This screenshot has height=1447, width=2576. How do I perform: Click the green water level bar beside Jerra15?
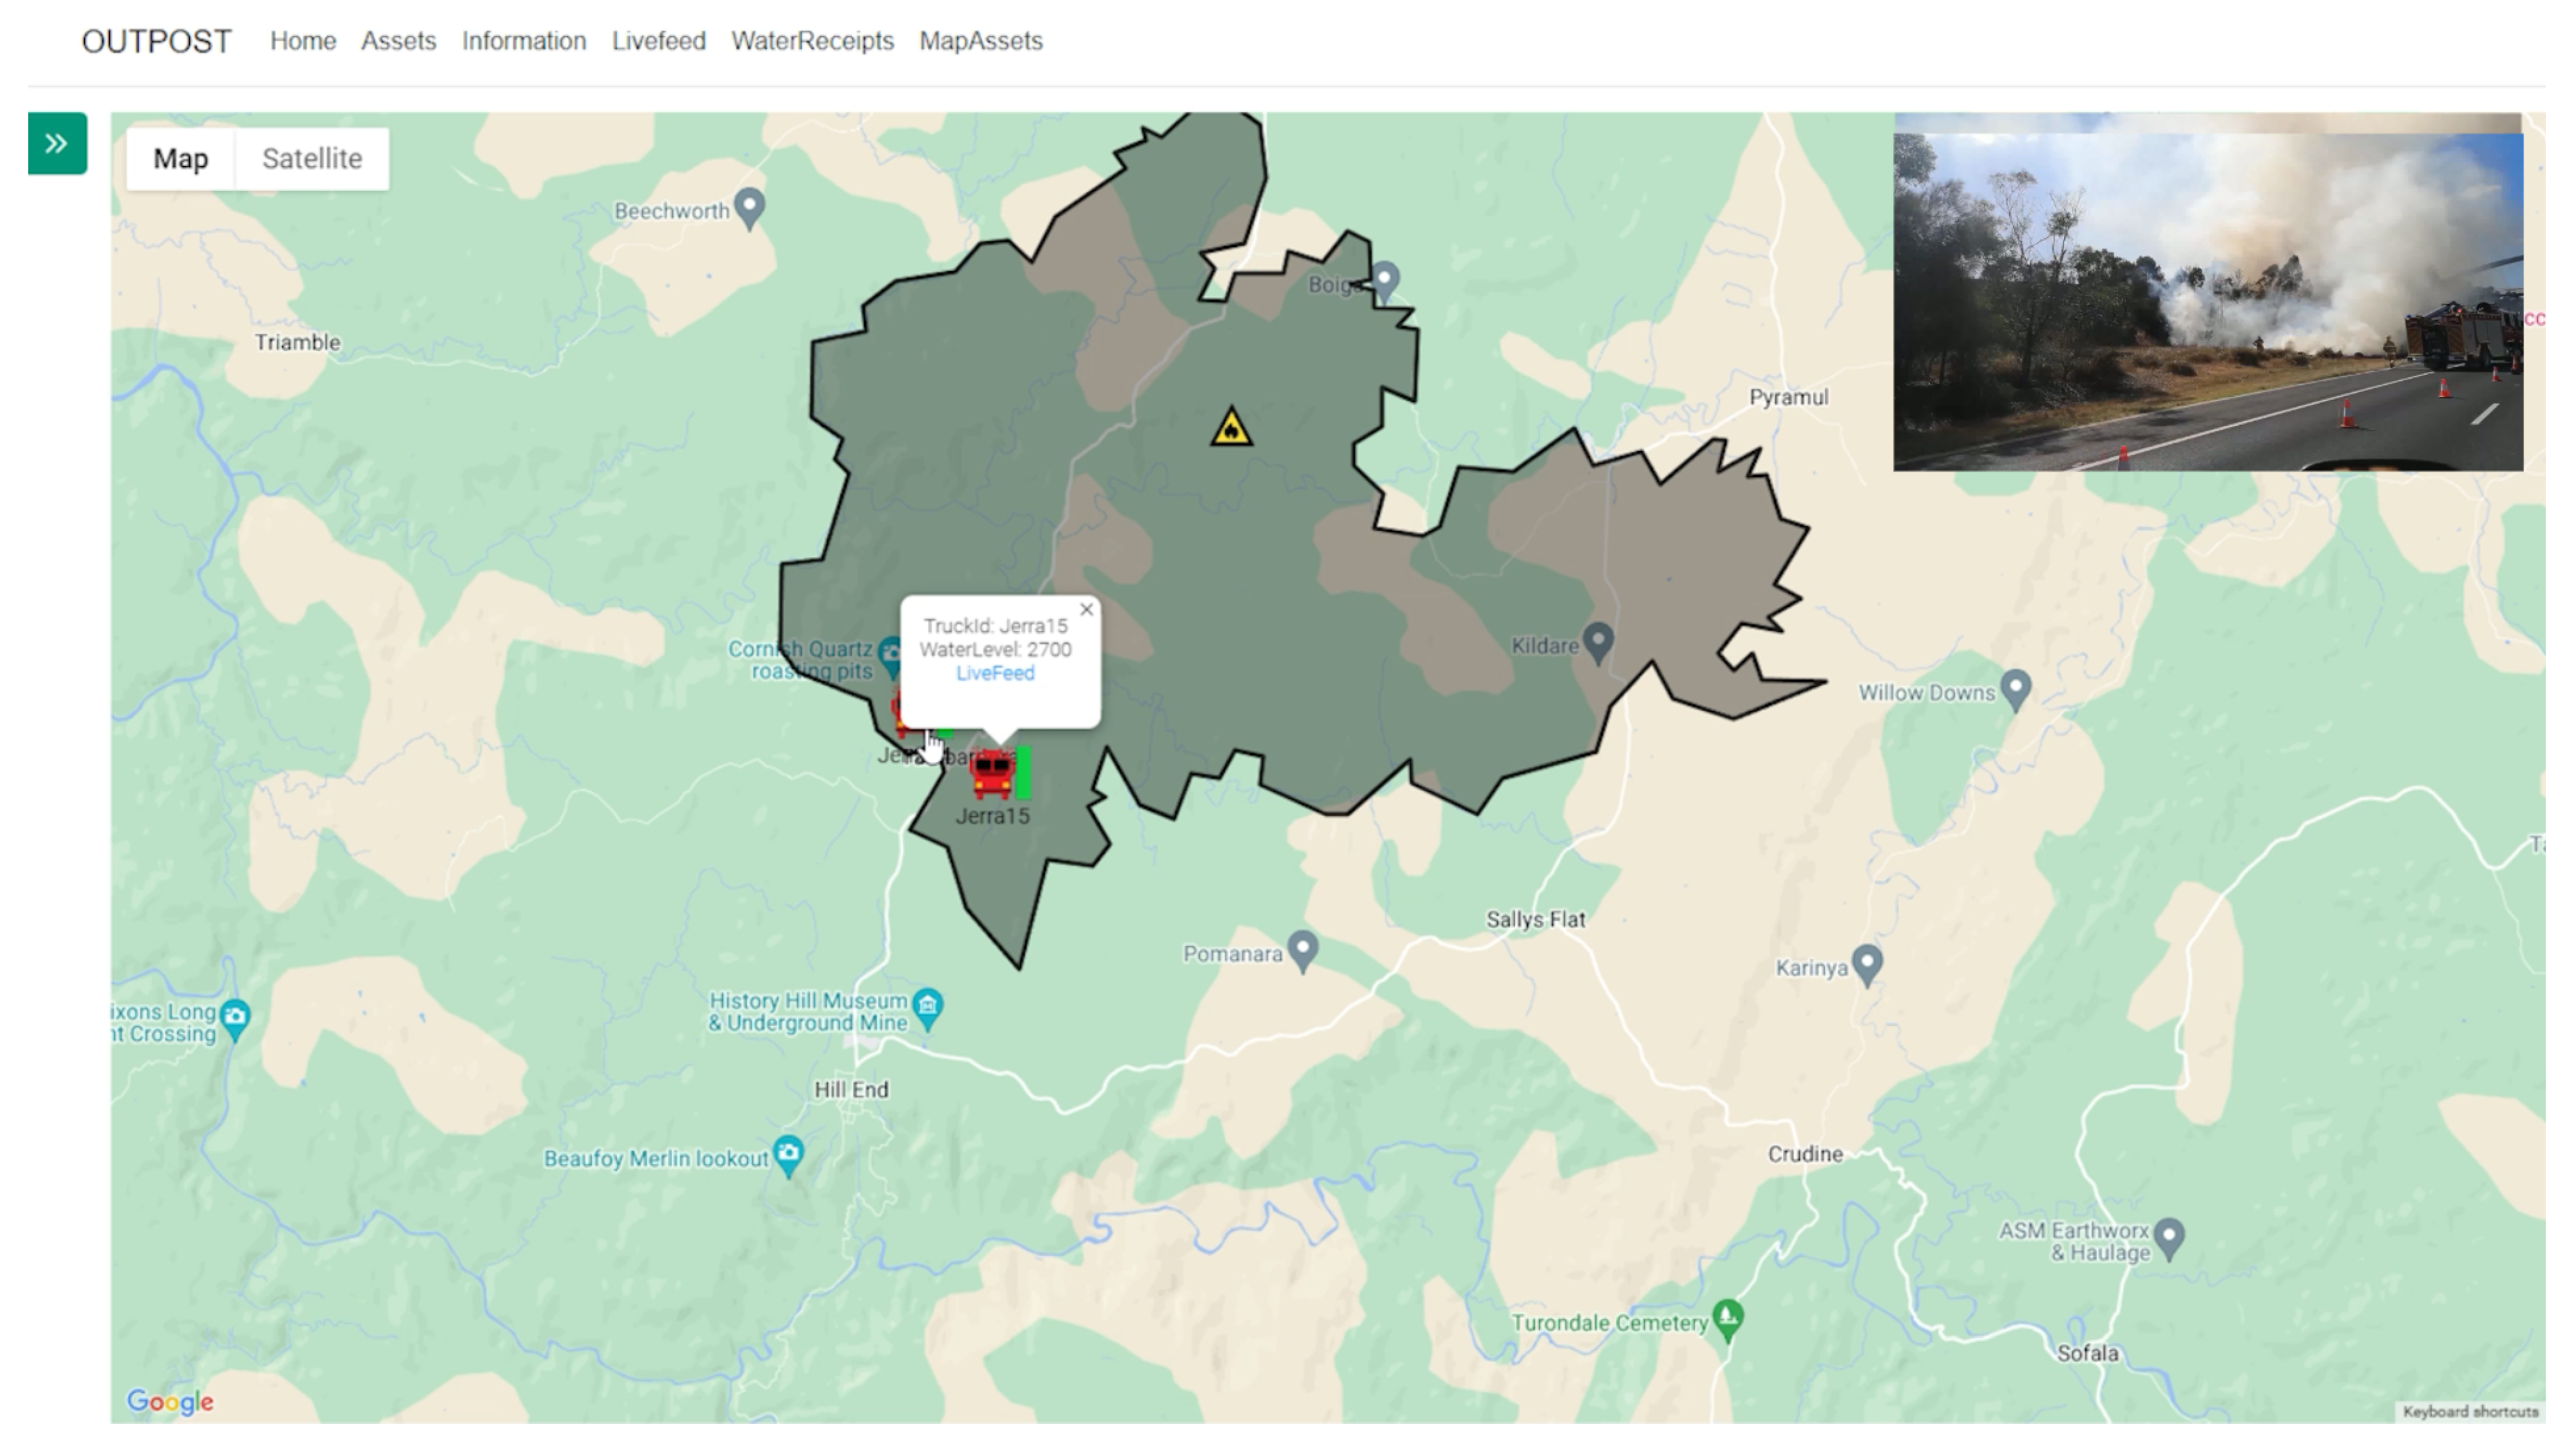pos(1023,773)
